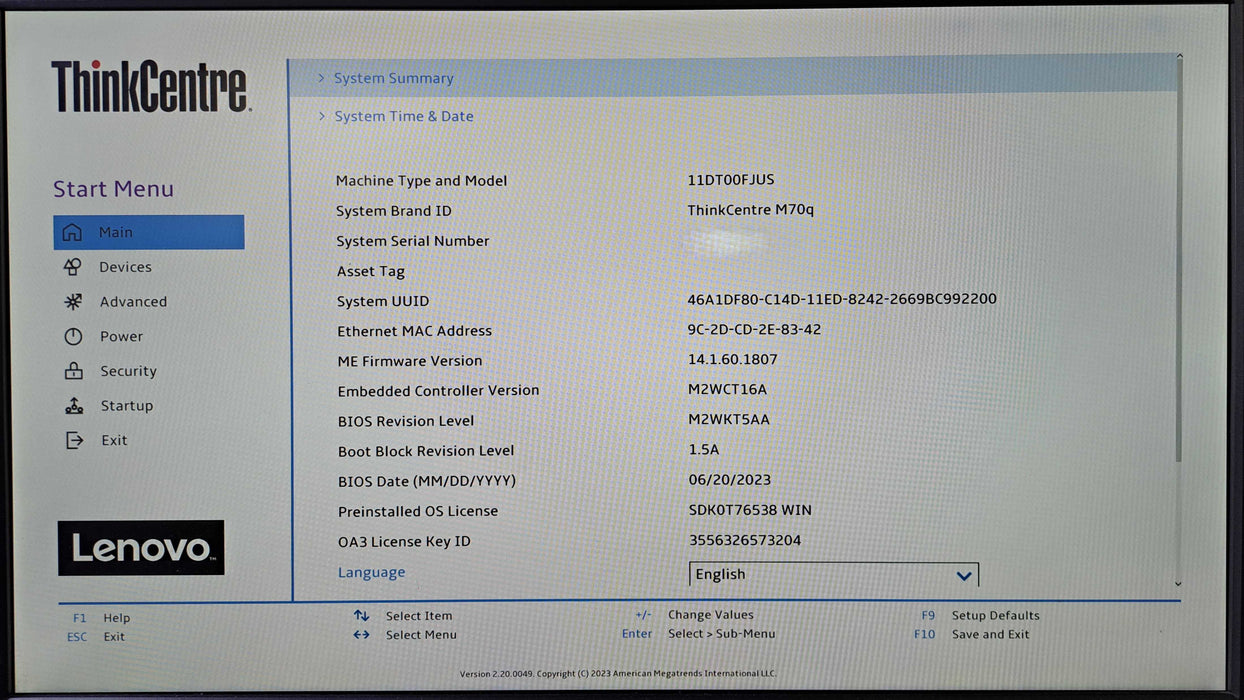Click the F1 Help hint
The height and width of the screenshot is (700, 1244).
tap(101, 618)
